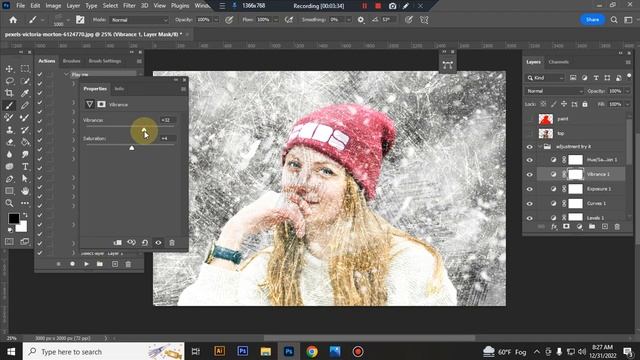Add layer style fx in Layers panel
Viewport: 640px width, 360px height.
point(554,227)
